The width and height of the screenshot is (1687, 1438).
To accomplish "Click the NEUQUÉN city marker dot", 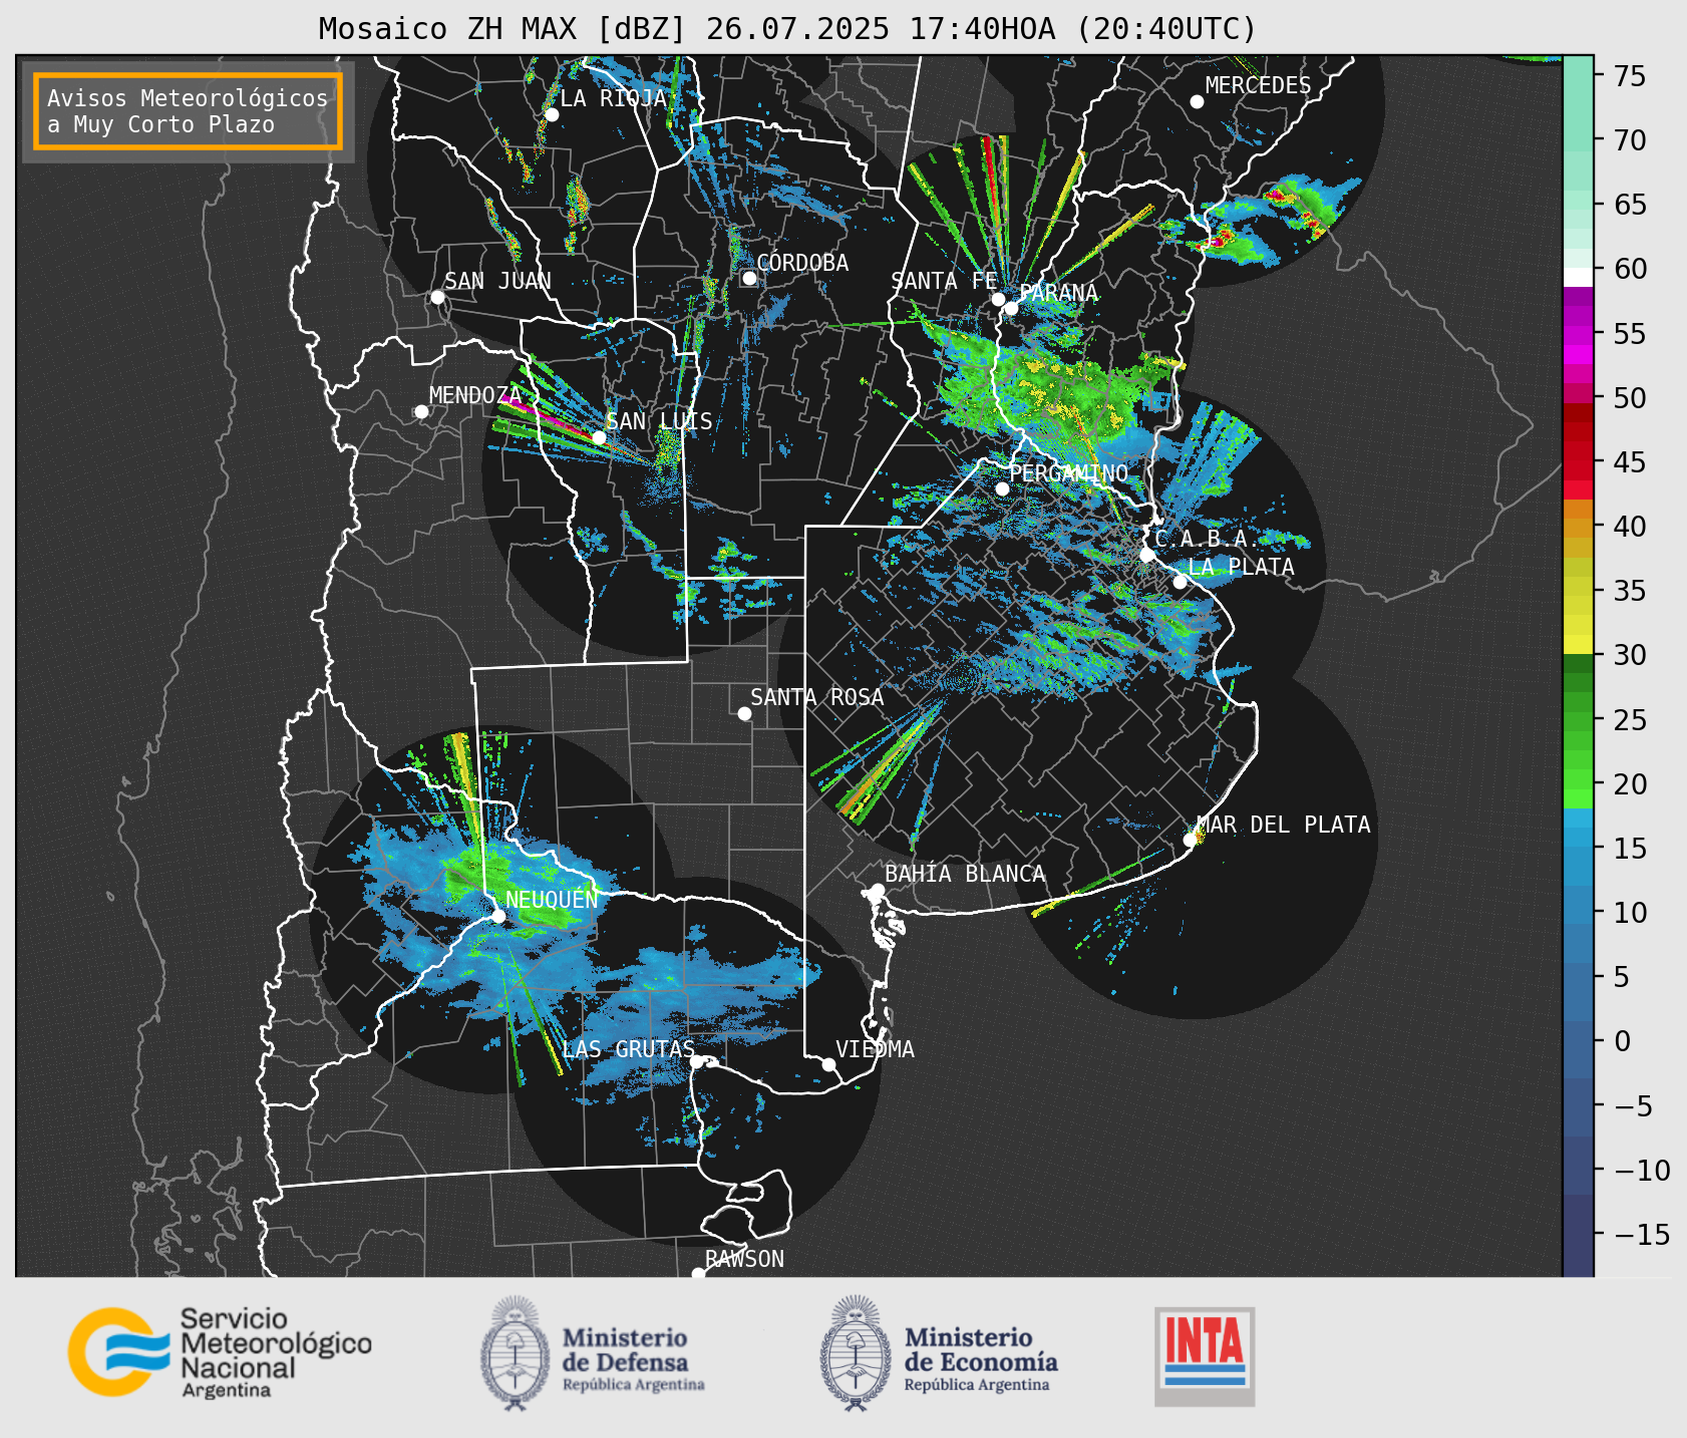I will point(498,916).
